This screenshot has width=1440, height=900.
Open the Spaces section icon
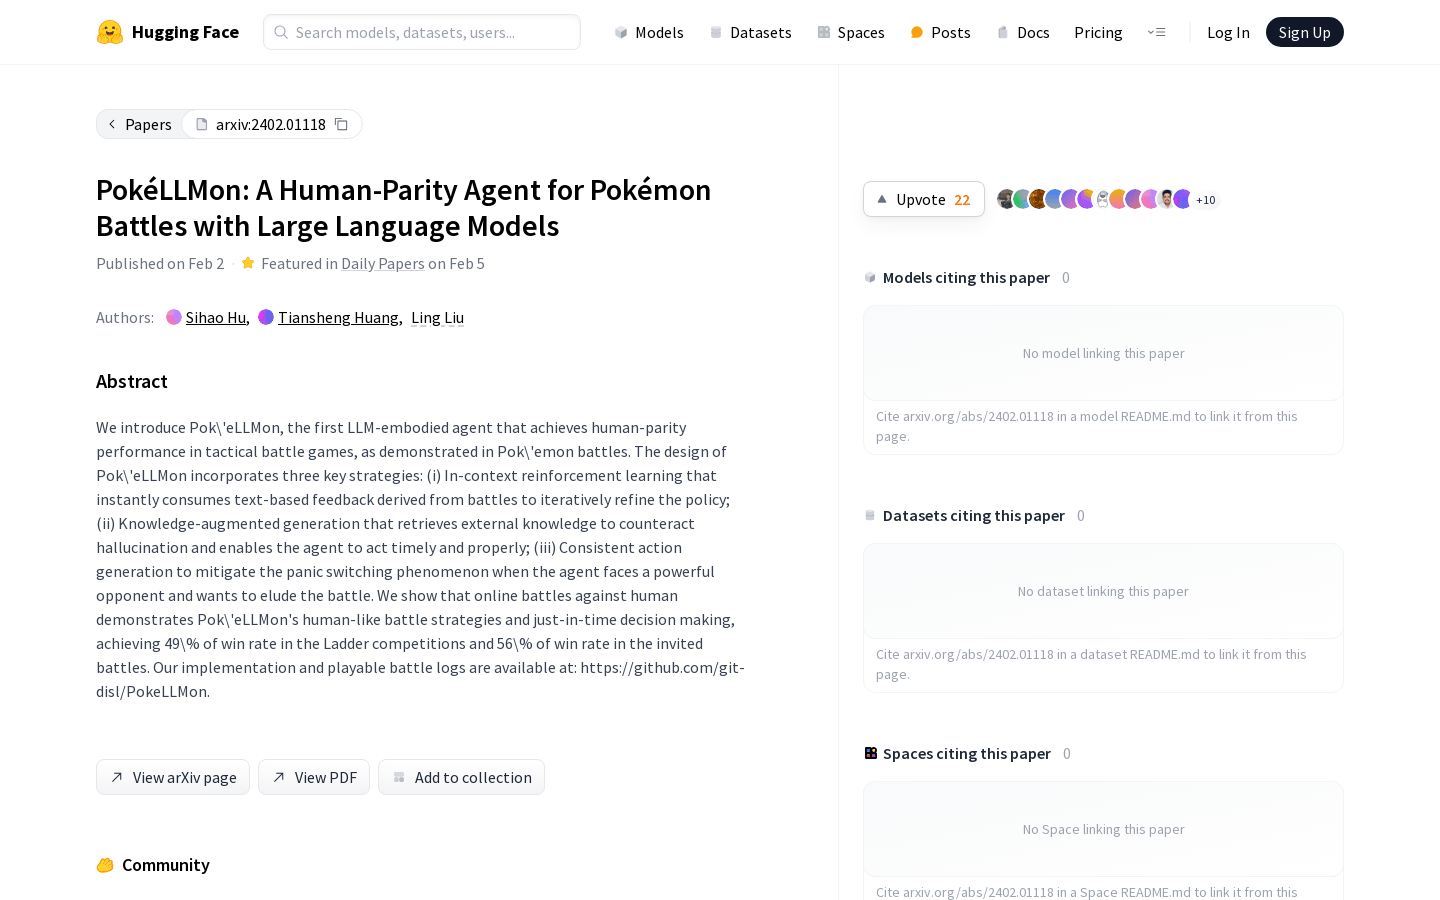(x=823, y=32)
